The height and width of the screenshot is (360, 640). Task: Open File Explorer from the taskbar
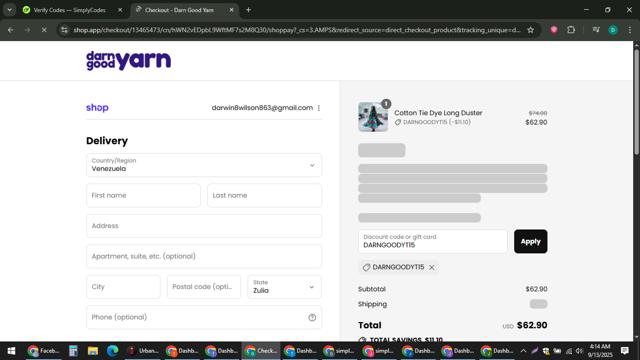(x=93, y=351)
